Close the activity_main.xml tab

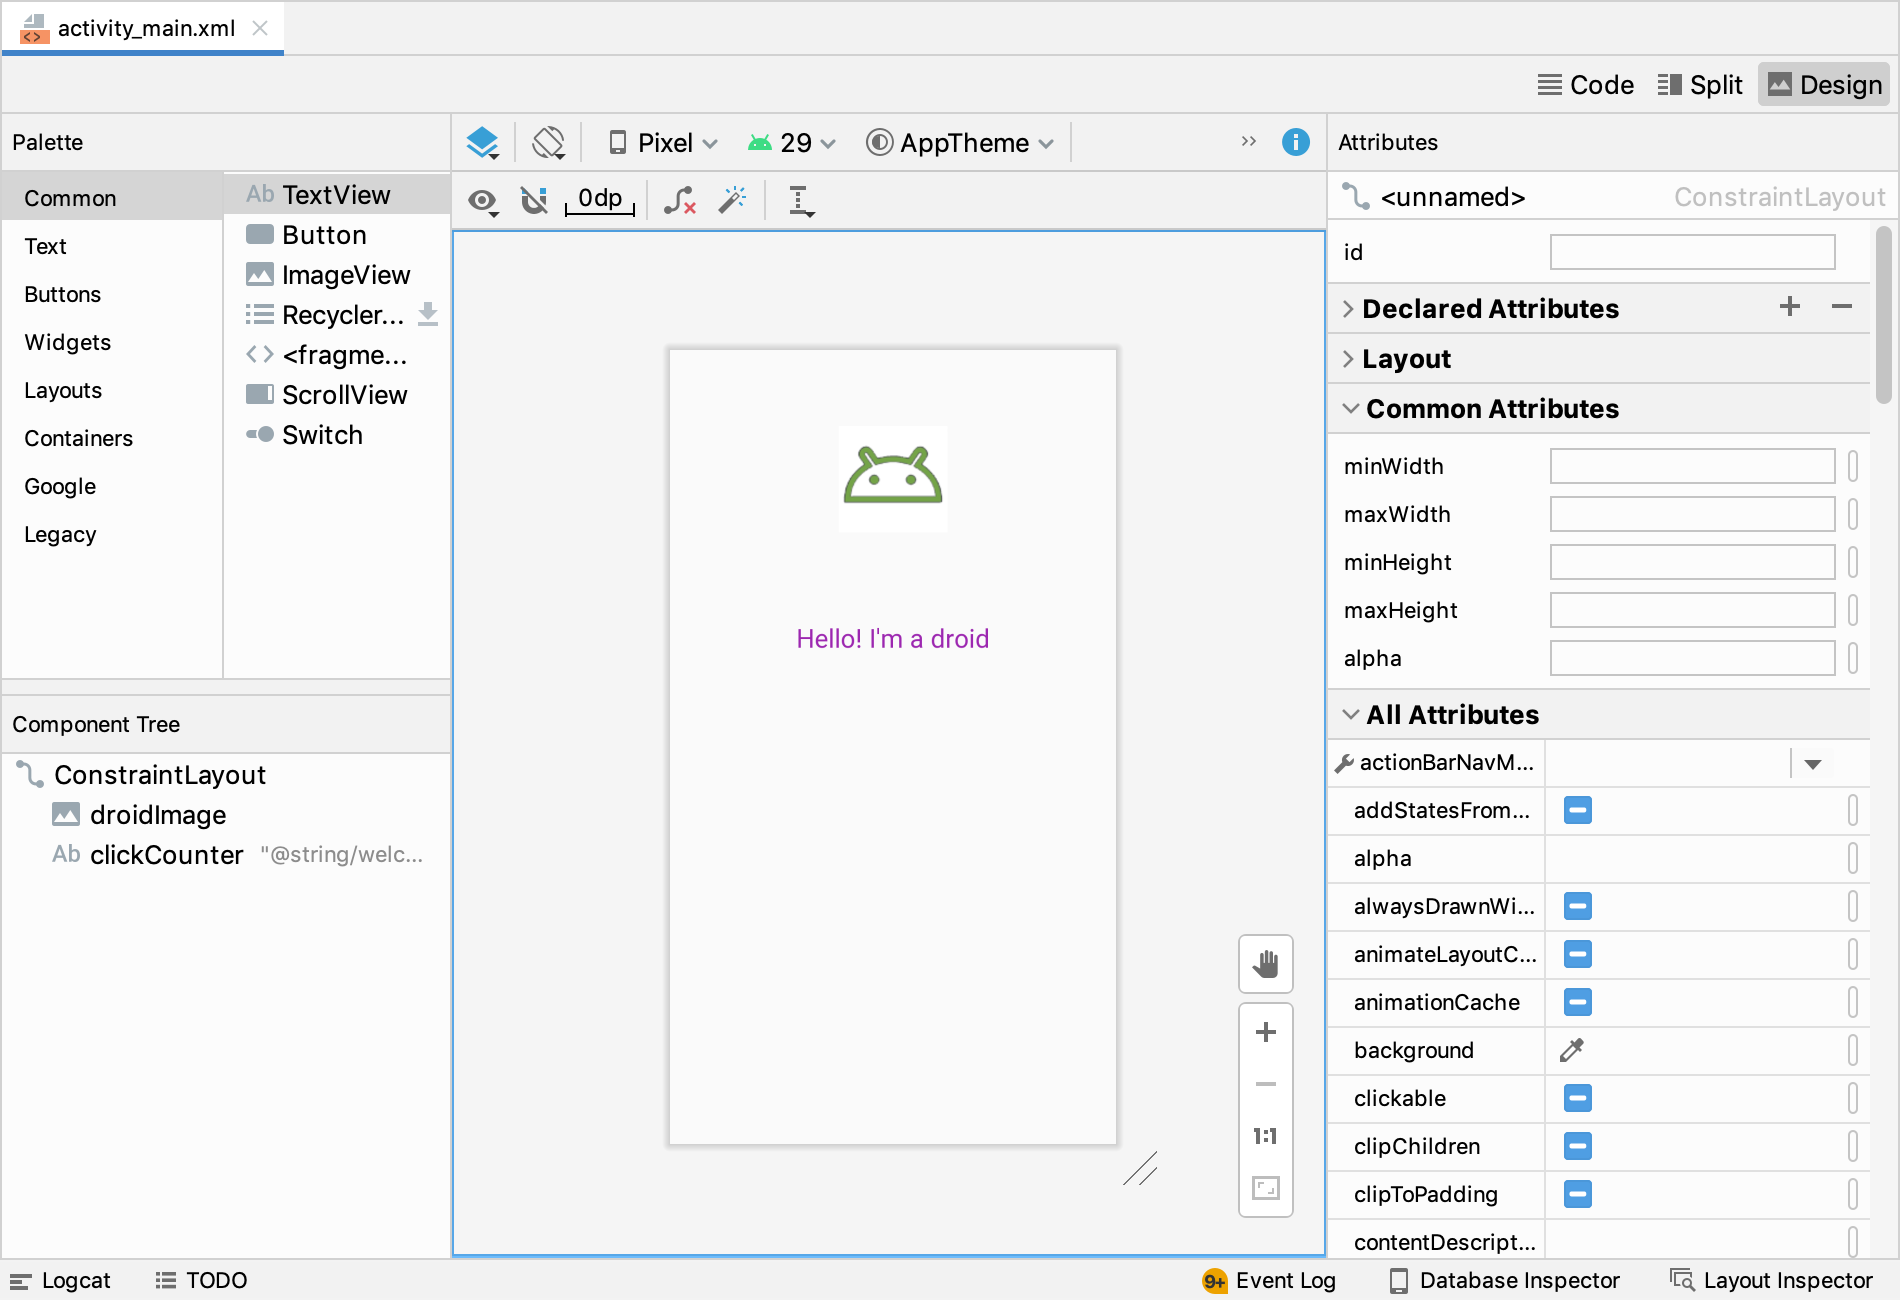click(x=260, y=28)
